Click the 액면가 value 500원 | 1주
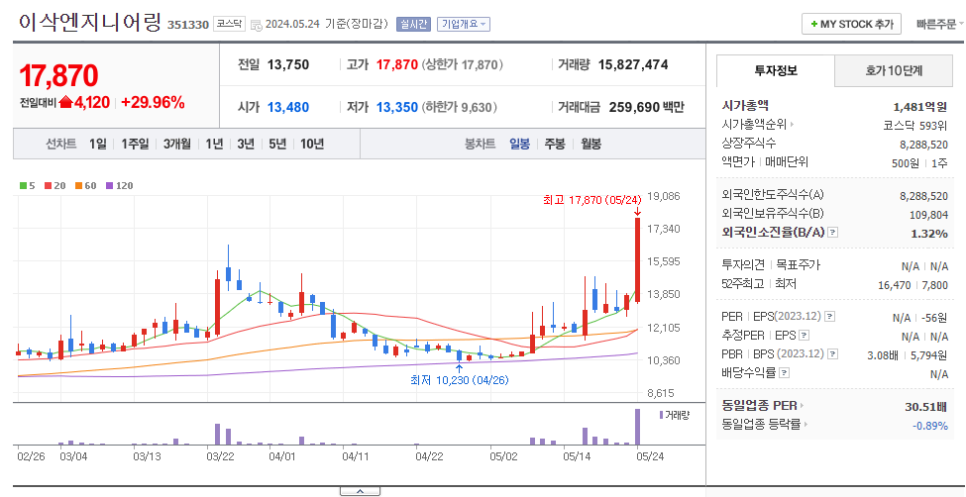The width and height of the screenshot is (966, 497). point(922,163)
